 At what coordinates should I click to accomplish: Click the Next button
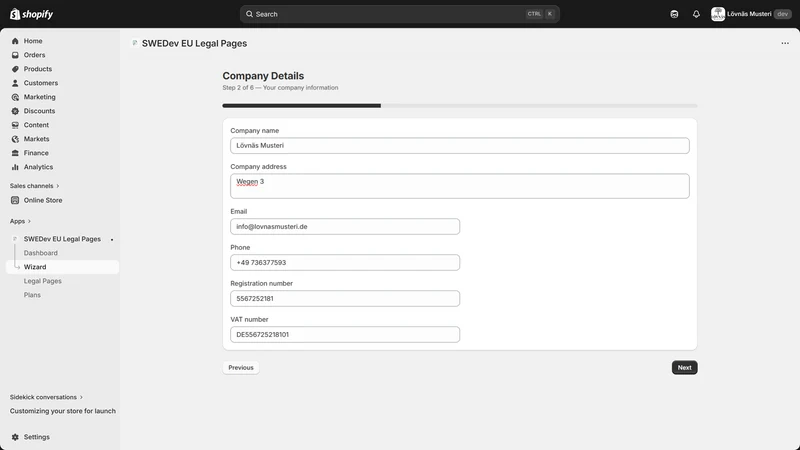tap(684, 367)
